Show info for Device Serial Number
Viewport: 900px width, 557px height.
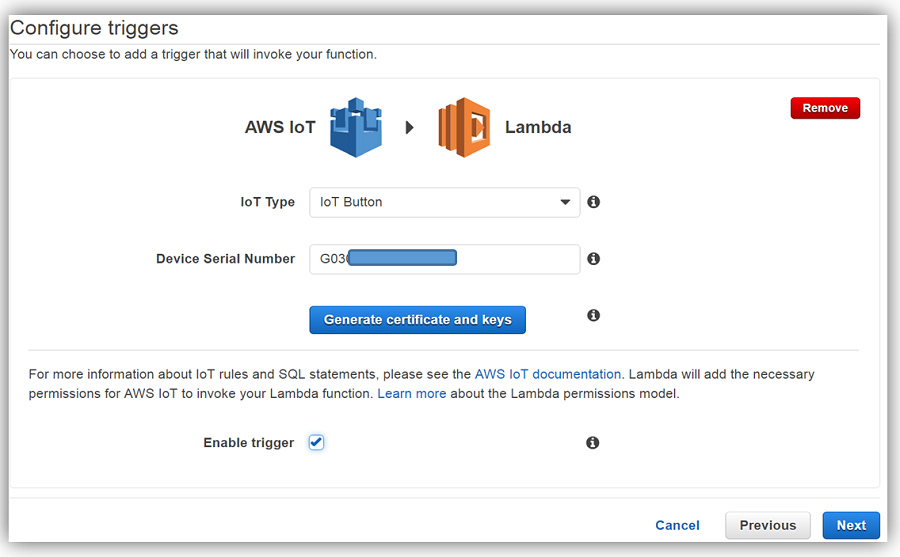pyautogui.click(x=593, y=259)
